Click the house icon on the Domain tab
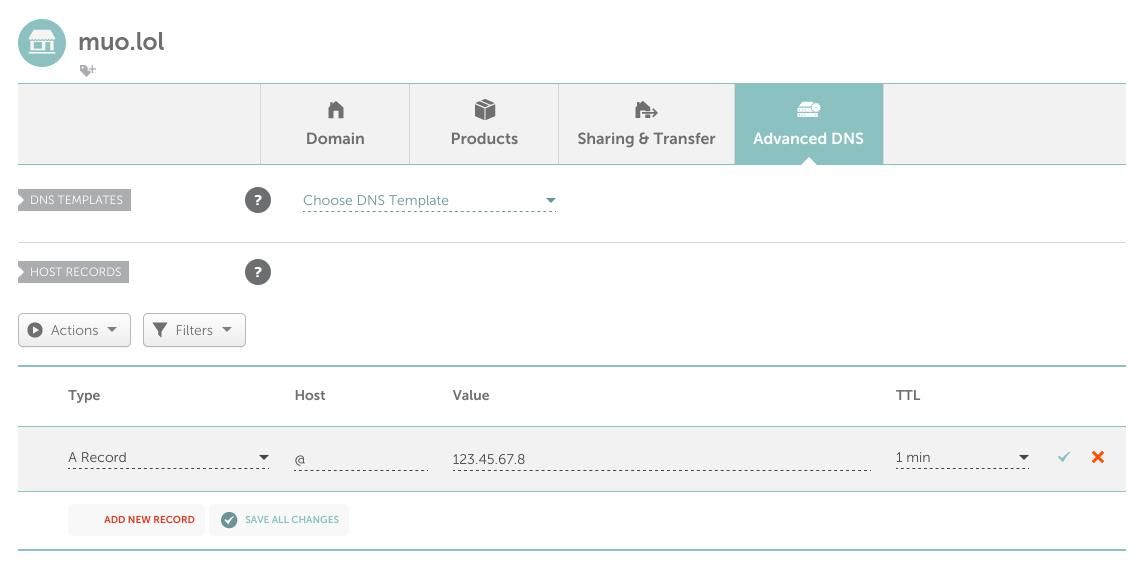Screen dimensions: 1138x563 (x=335, y=110)
